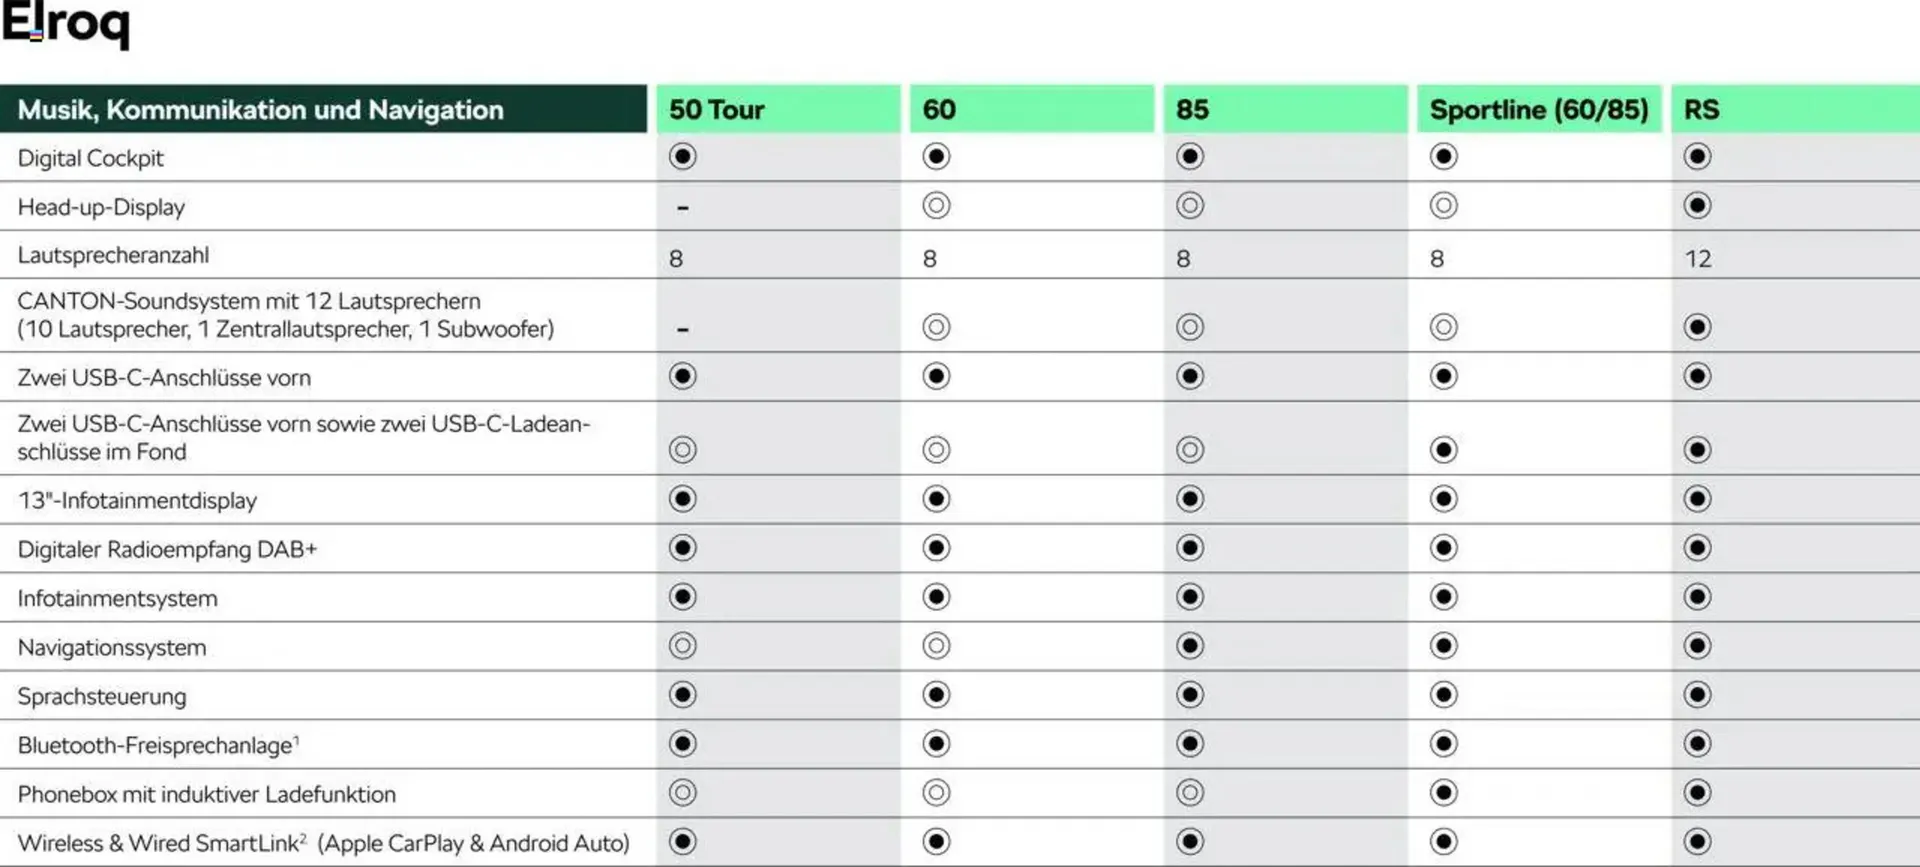Select the 50 Tour column header
Viewport: 1920px width, 867px height.
[x=716, y=109]
